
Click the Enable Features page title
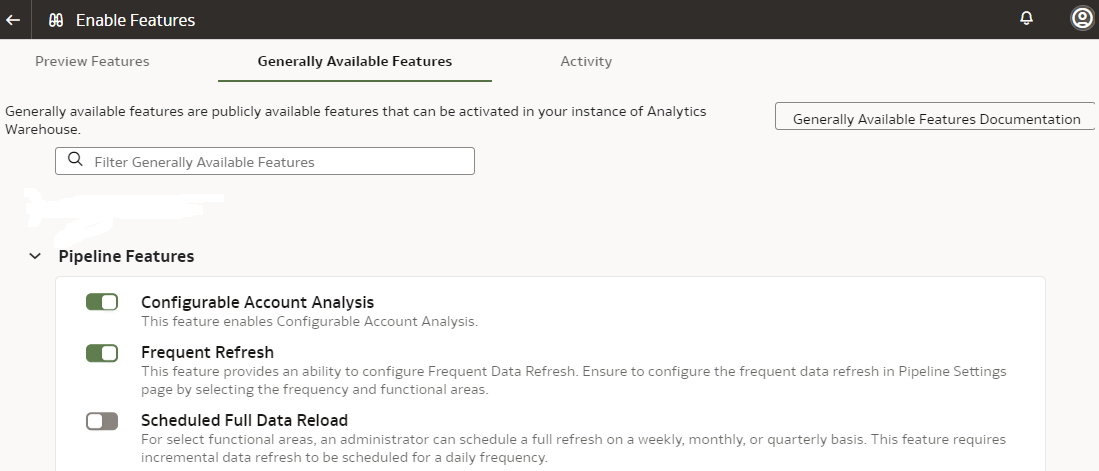click(135, 20)
